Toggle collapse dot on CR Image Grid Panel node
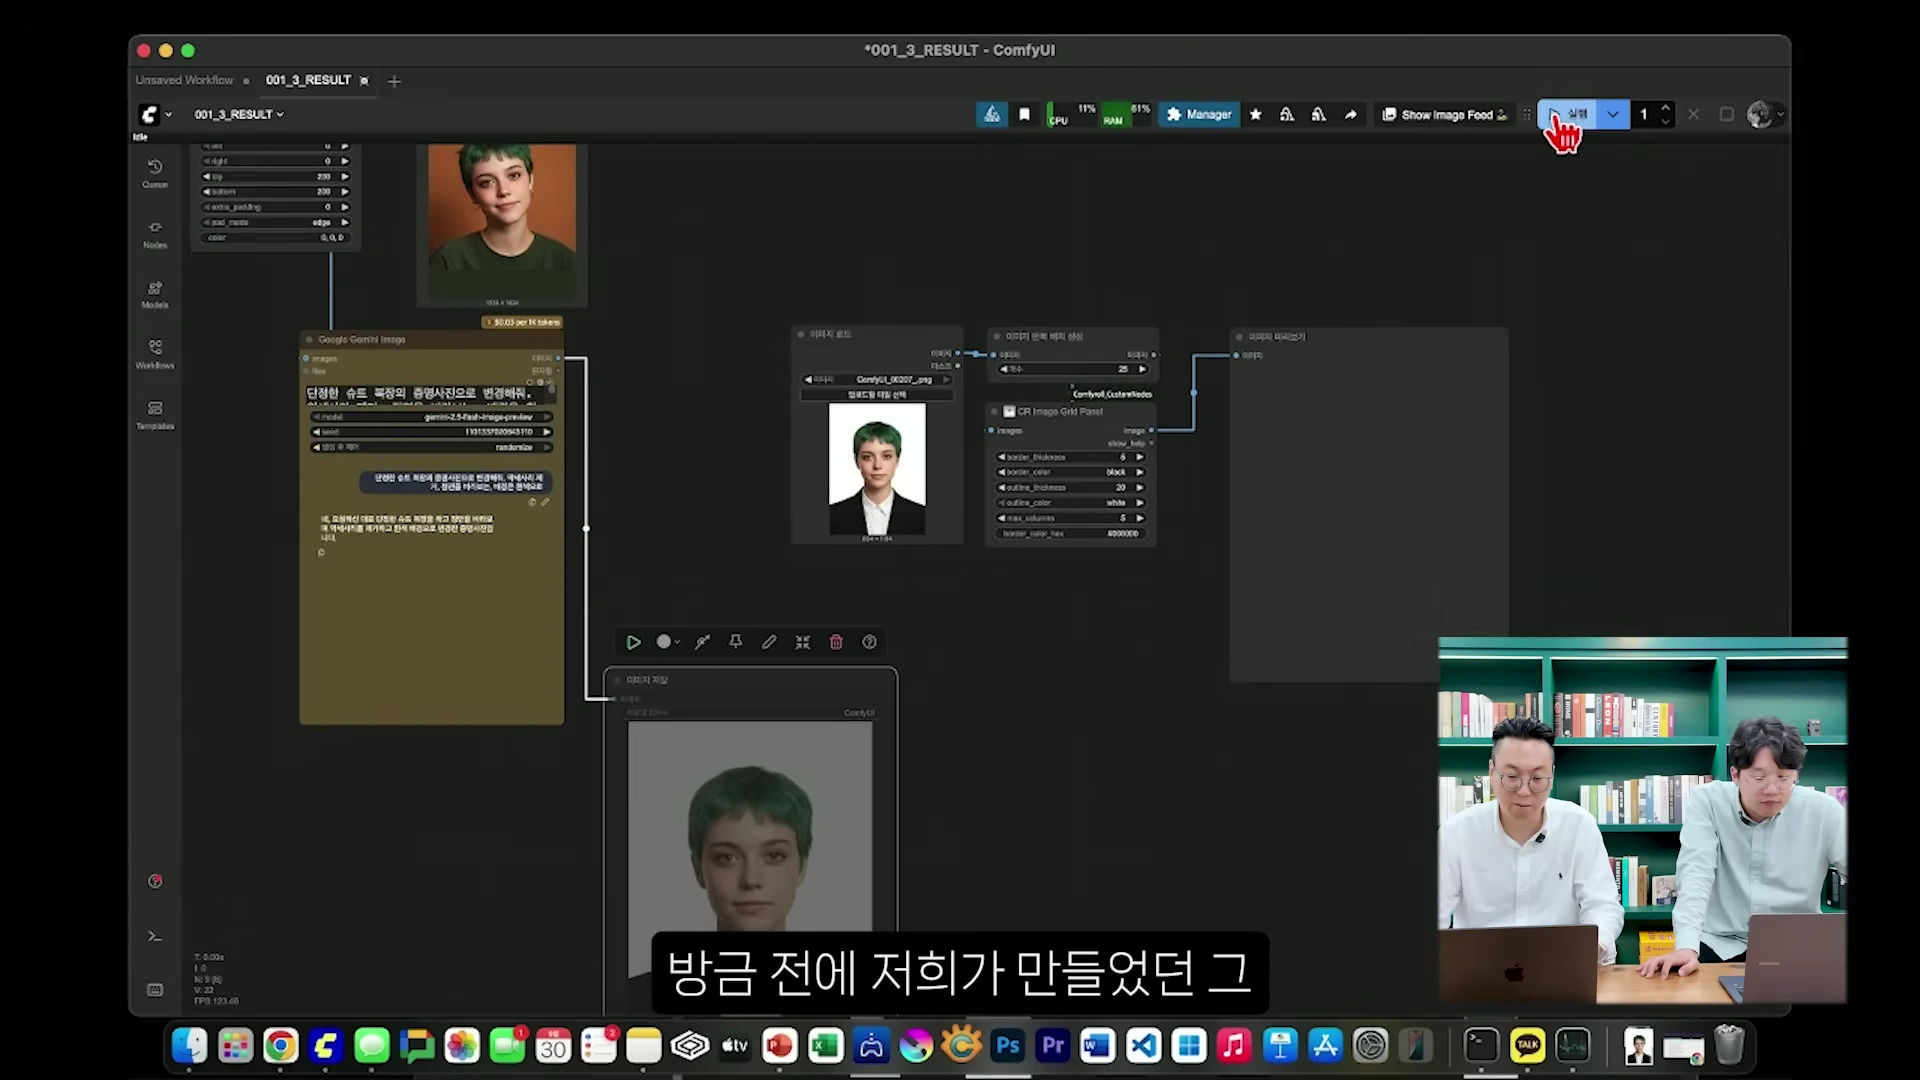 [x=994, y=412]
